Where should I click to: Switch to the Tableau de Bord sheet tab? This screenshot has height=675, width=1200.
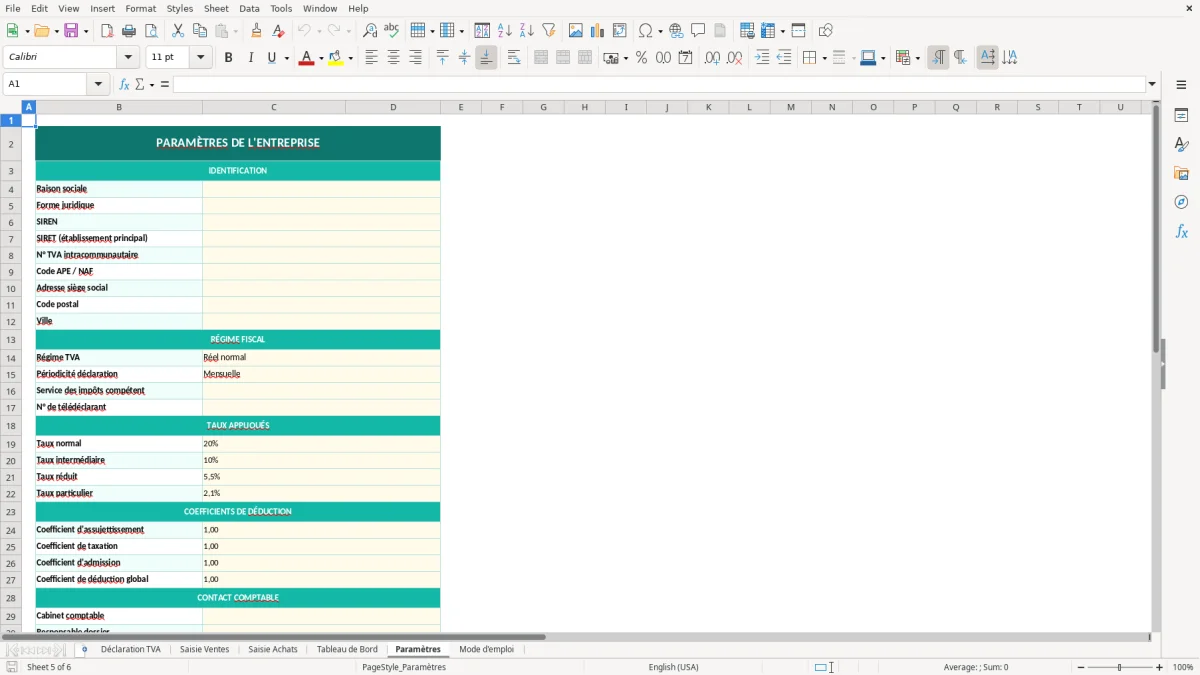347,649
